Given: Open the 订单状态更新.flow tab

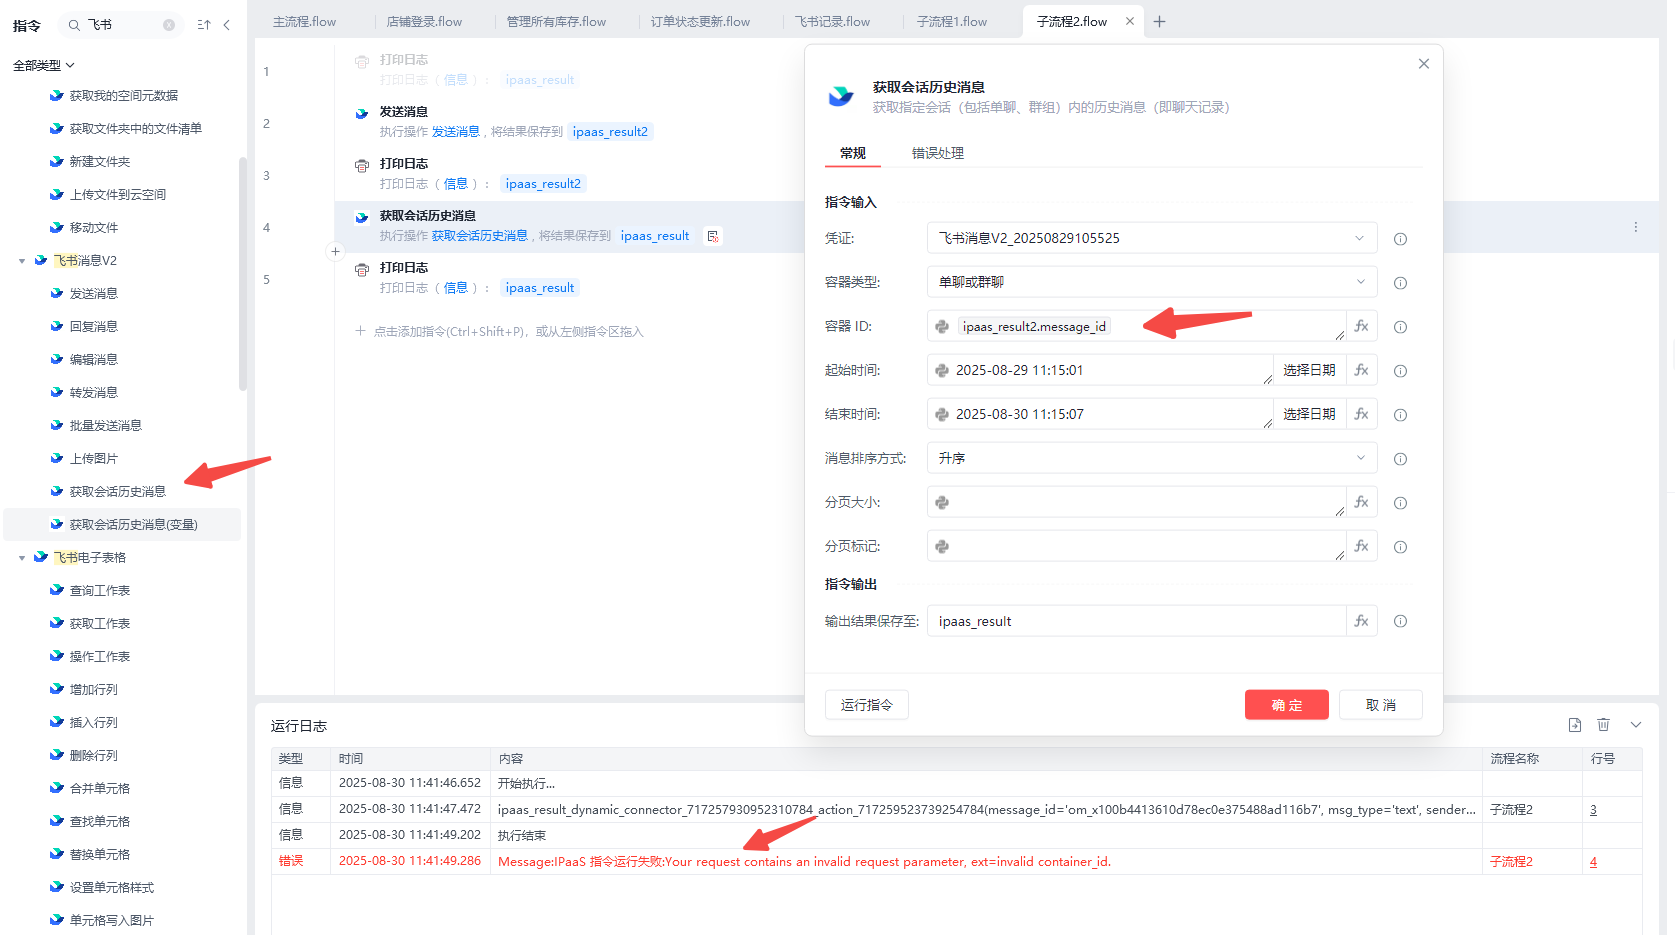Looking at the screenshot, I should [700, 22].
